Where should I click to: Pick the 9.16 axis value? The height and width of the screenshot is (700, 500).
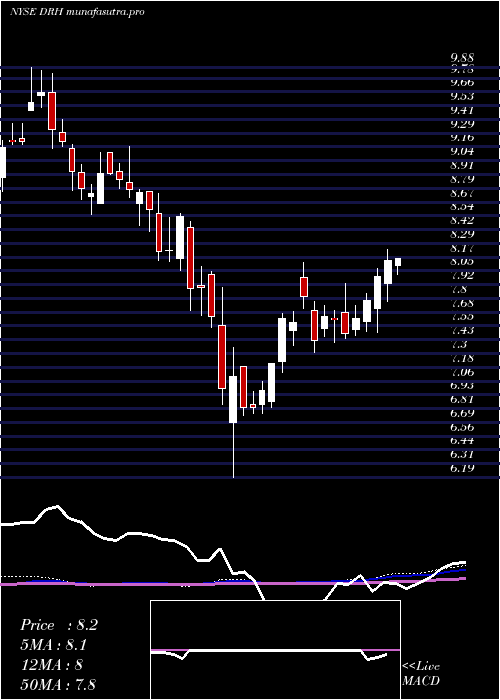click(462, 138)
